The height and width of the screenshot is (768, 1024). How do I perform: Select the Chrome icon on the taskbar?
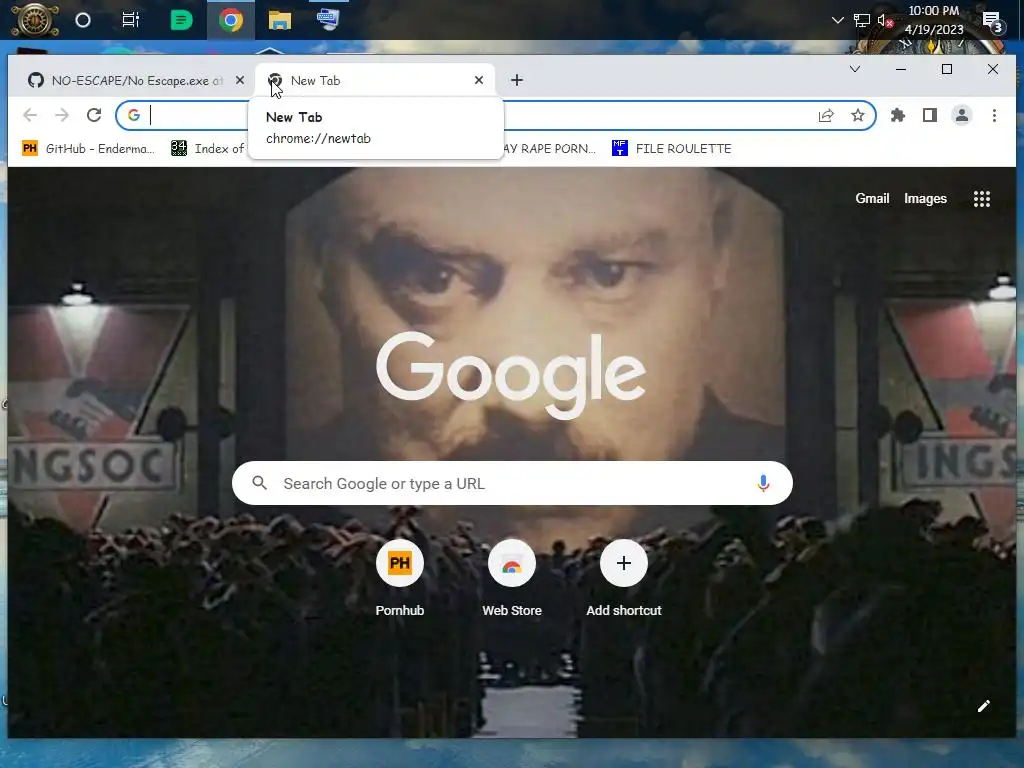231,20
